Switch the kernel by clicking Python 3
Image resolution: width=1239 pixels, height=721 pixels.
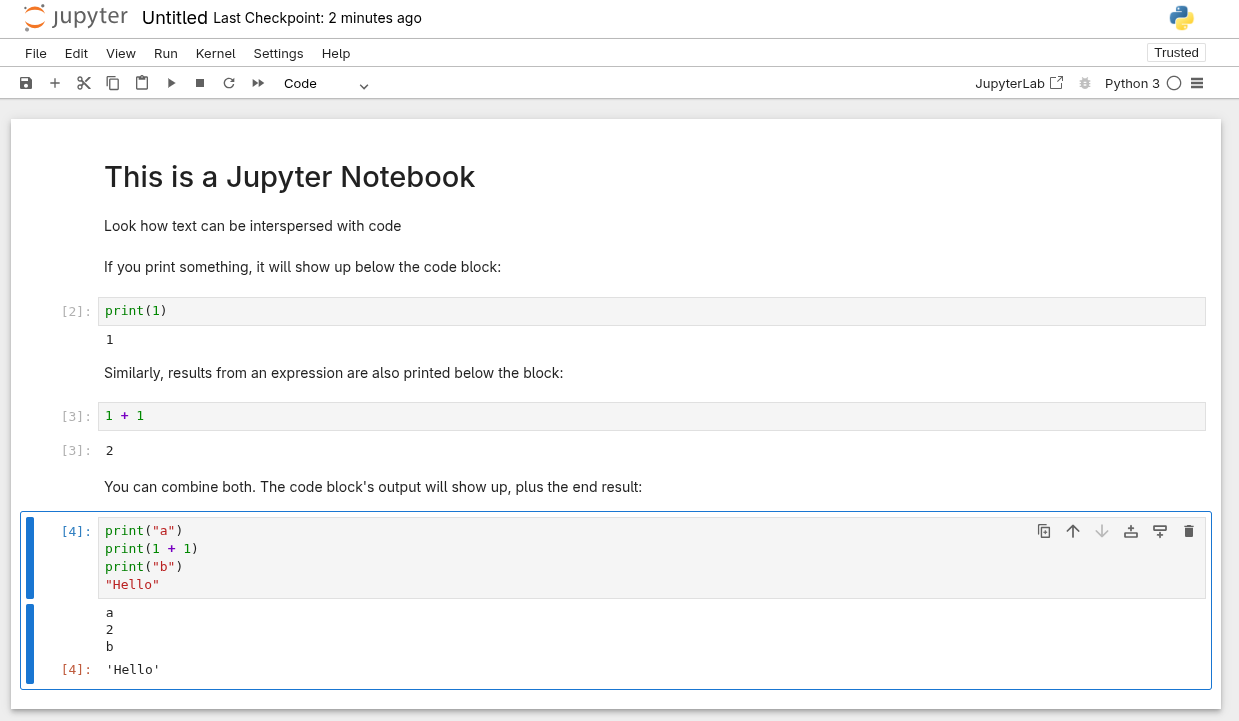(x=1133, y=83)
